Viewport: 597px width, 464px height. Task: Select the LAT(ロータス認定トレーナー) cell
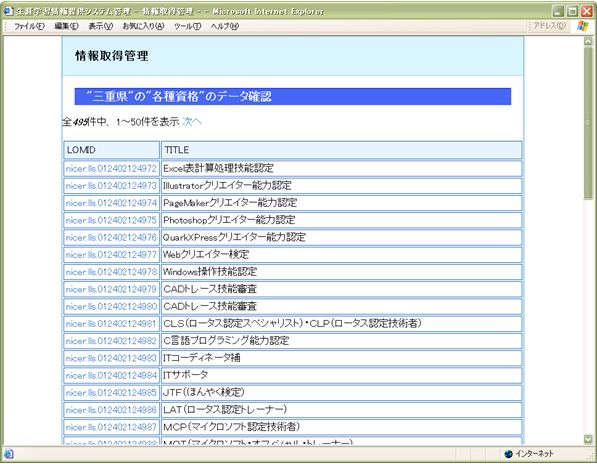pyautogui.click(x=342, y=410)
